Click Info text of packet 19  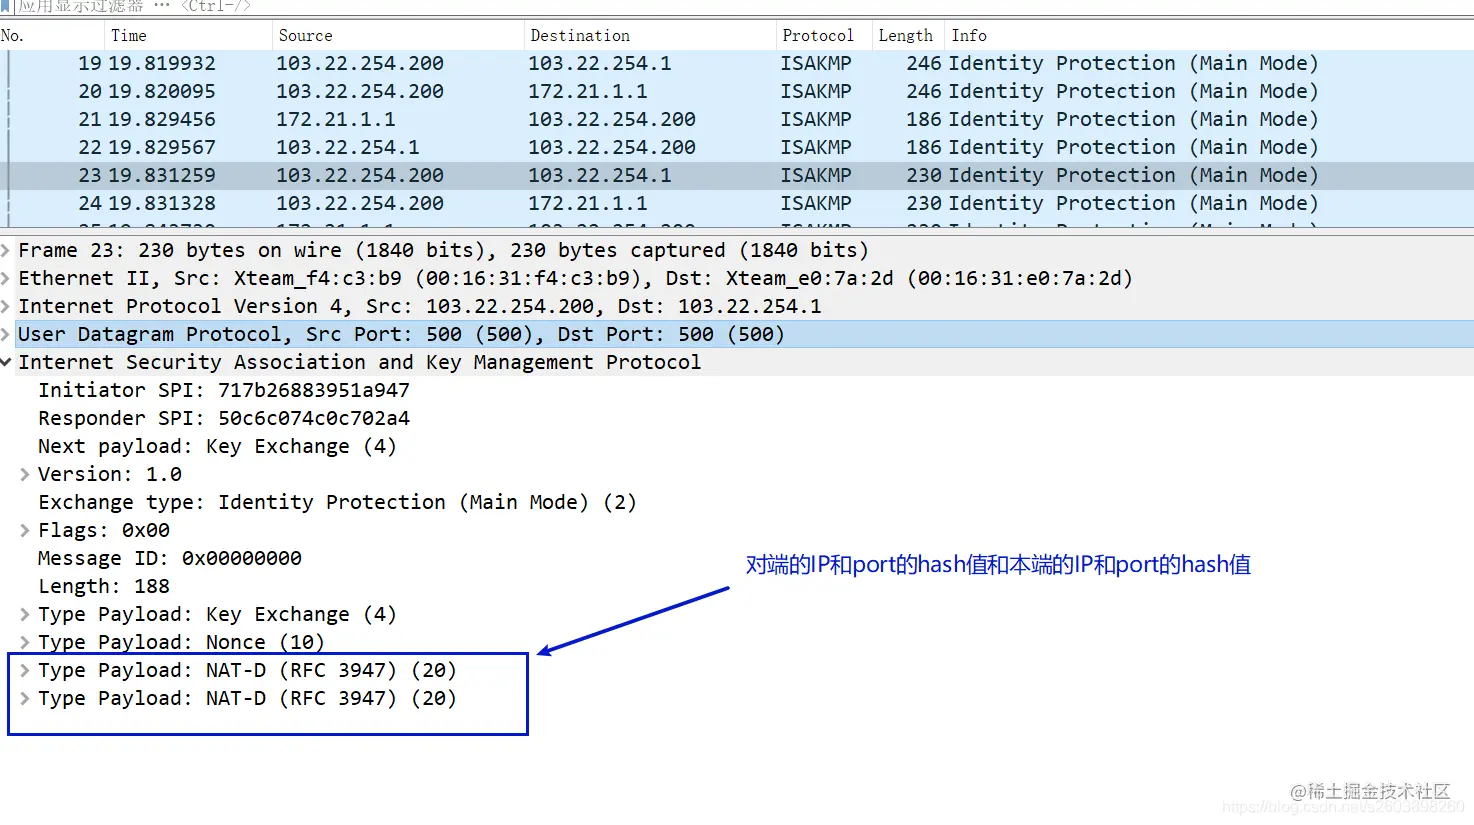tap(1133, 63)
